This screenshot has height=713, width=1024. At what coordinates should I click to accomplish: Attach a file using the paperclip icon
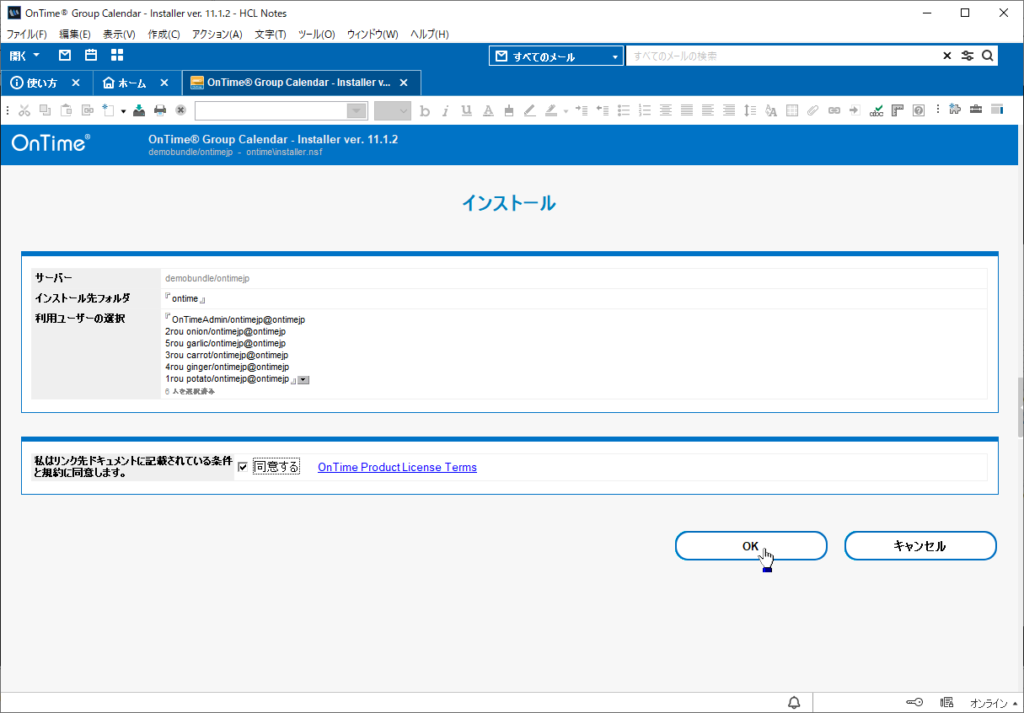[812, 110]
